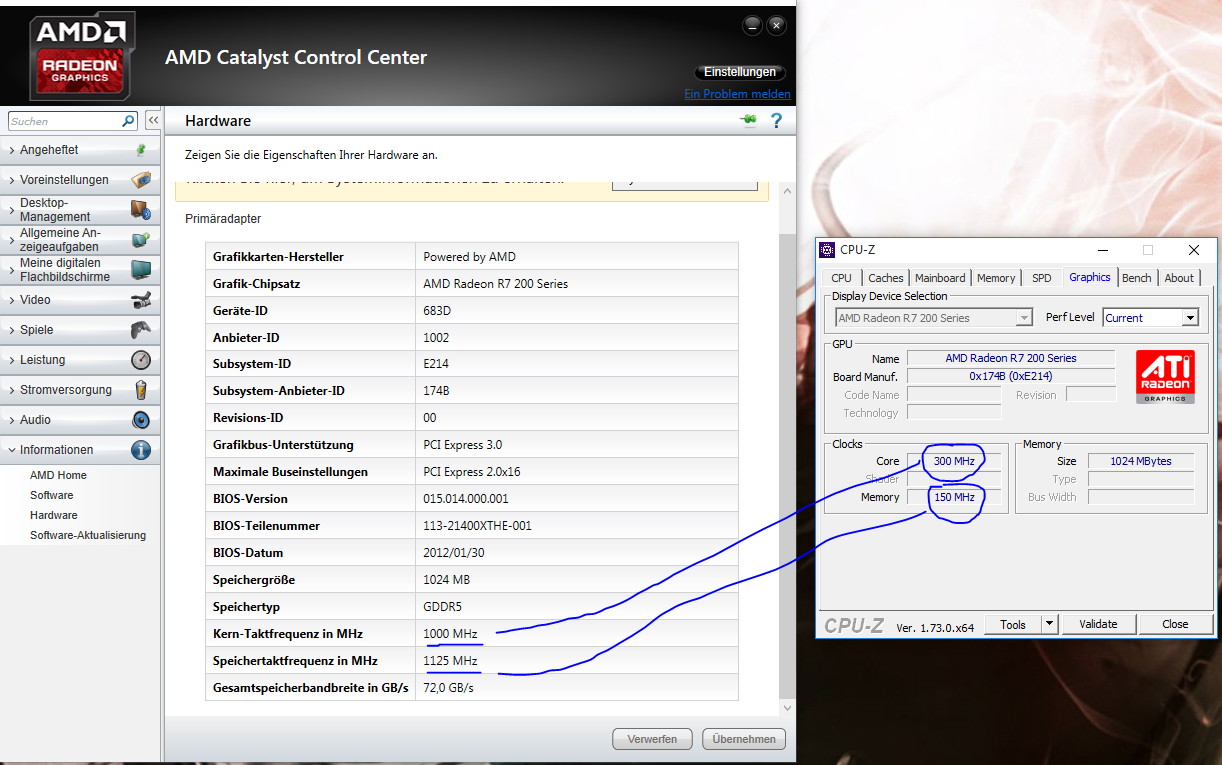Click the CPU-Z title bar app icon
The image size is (1222, 765).
[827, 250]
